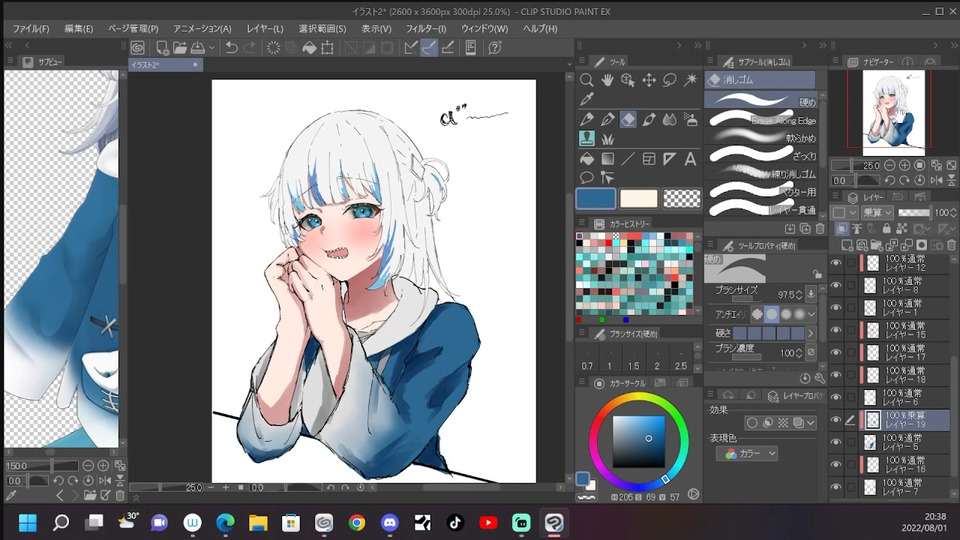This screenshot has width=960, height=540.
Task: Hide layer レイヤー 12 with eye icon
Action: pos(836,263)
